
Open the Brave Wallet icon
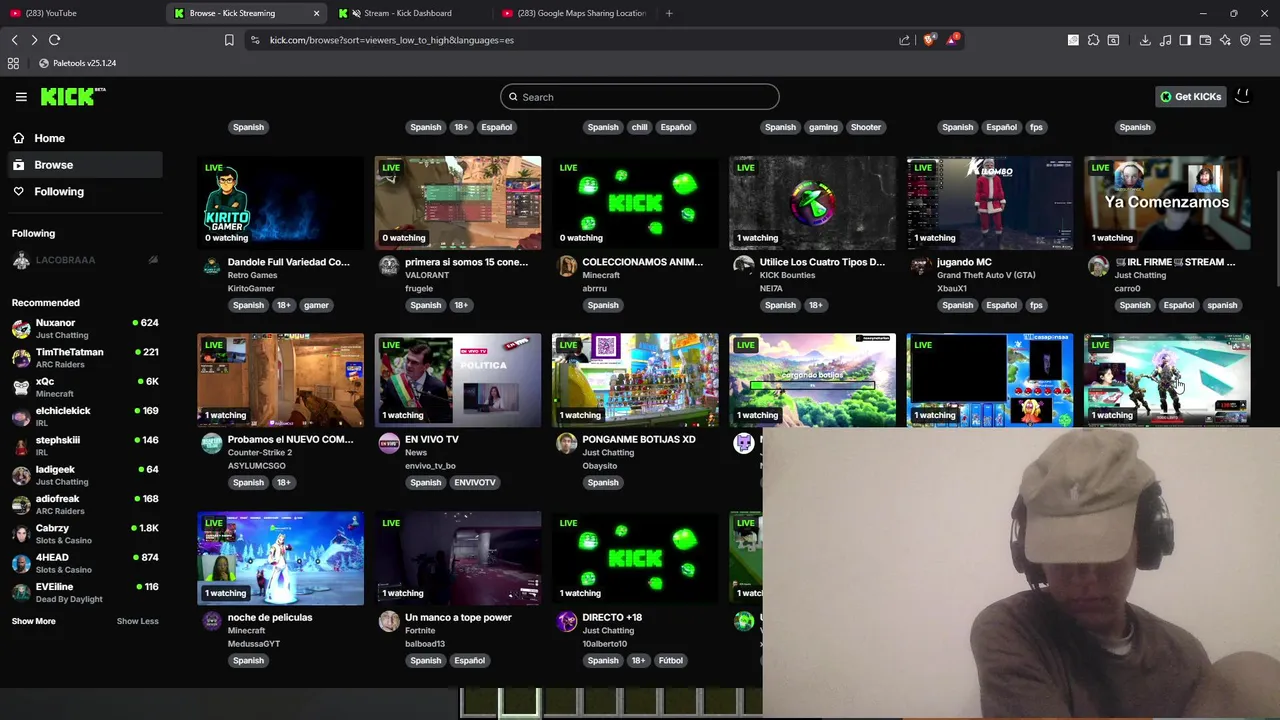click(1205, 40)
